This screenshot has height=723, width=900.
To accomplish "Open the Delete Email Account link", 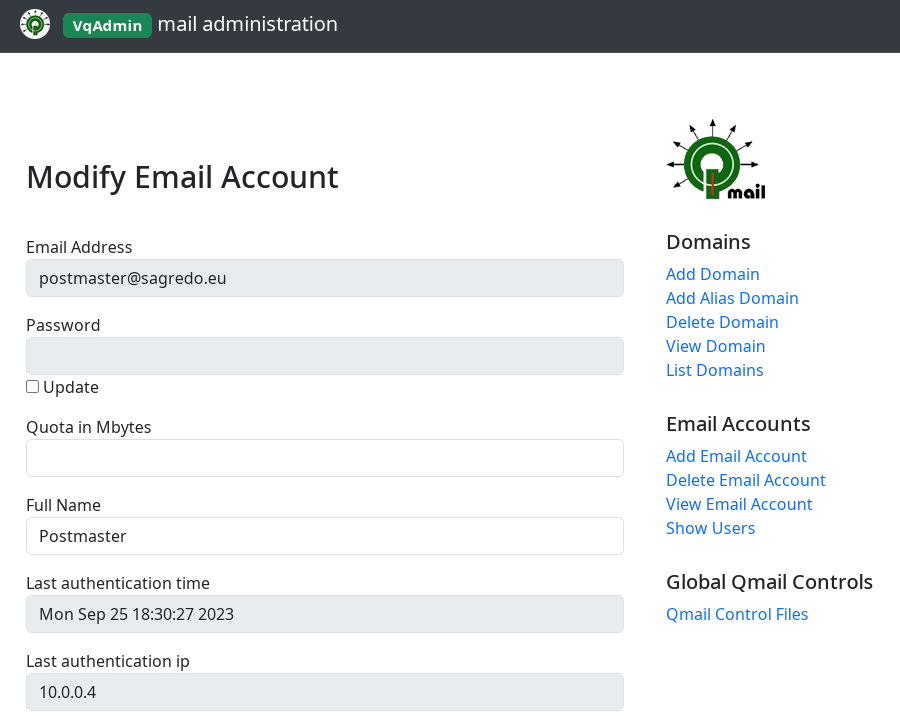I will [x=746, y=480].
